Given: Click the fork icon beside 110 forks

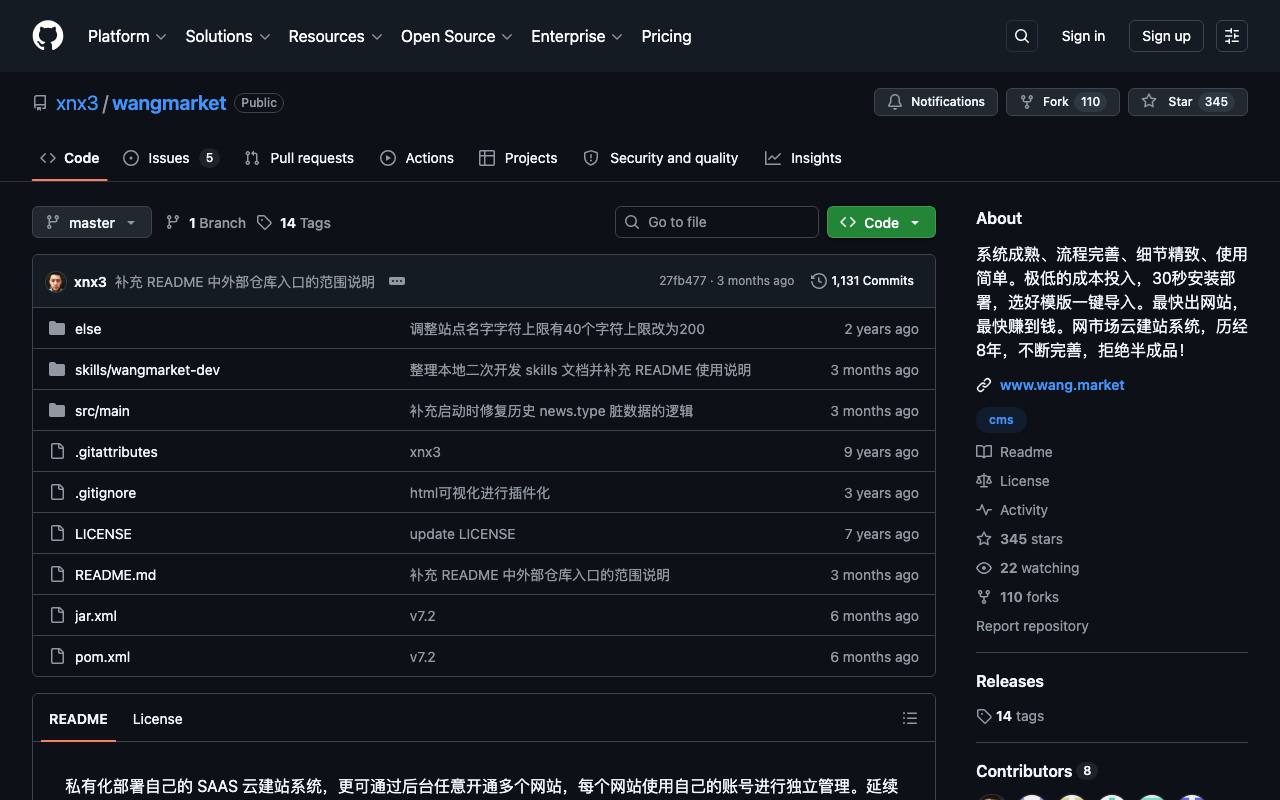Looking at the screenshot, I should point(984,597).
